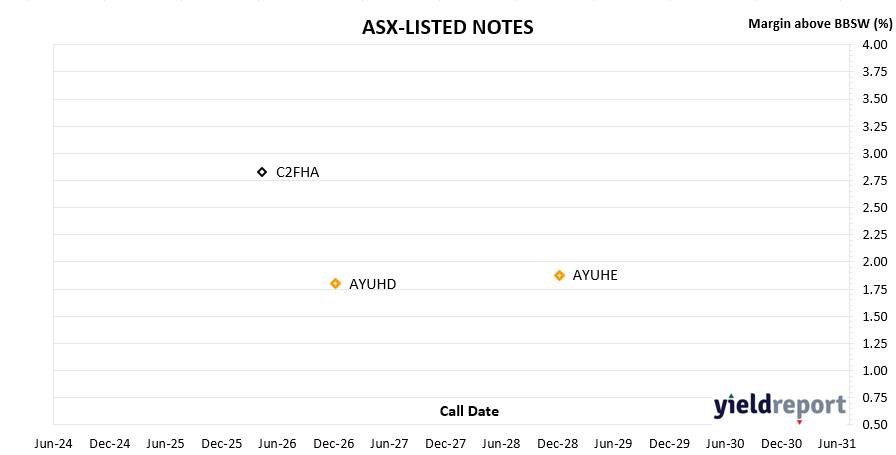This screenshot has width=896, height=455.
Task: Click the Jun-24 axis label
Action: tap(54, 444)
